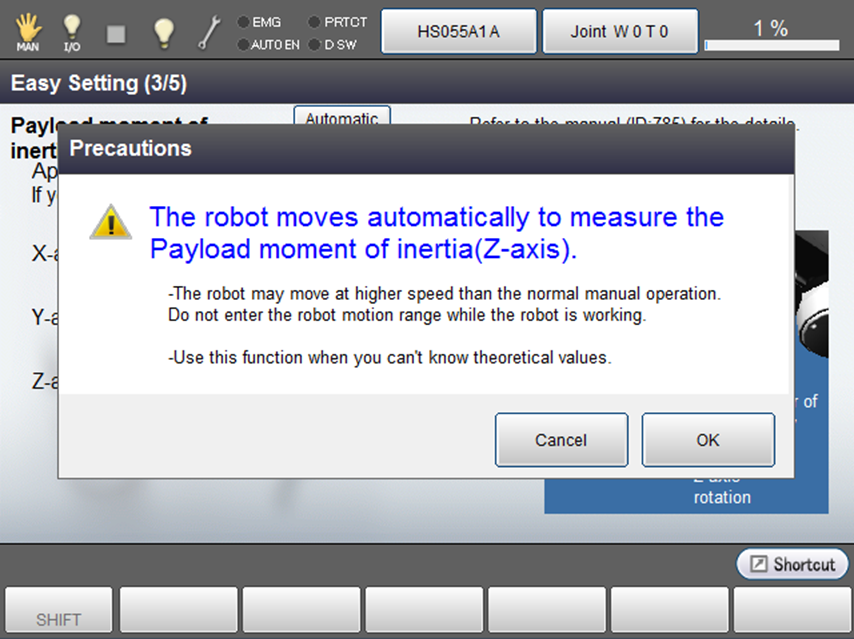Adjust the 1% speed bar
Image resolution: width=854 pixels, height=639 pixels.
point(771,44)
